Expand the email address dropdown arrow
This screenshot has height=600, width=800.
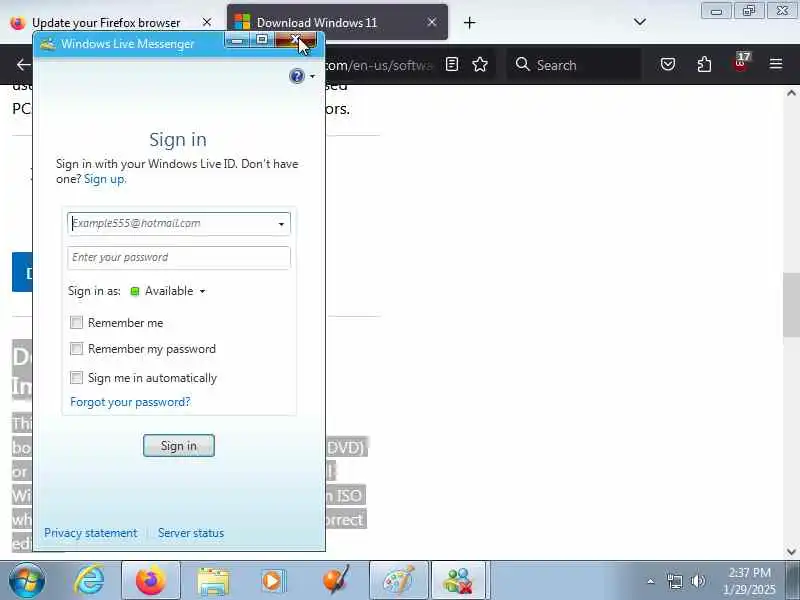[281, 224]
